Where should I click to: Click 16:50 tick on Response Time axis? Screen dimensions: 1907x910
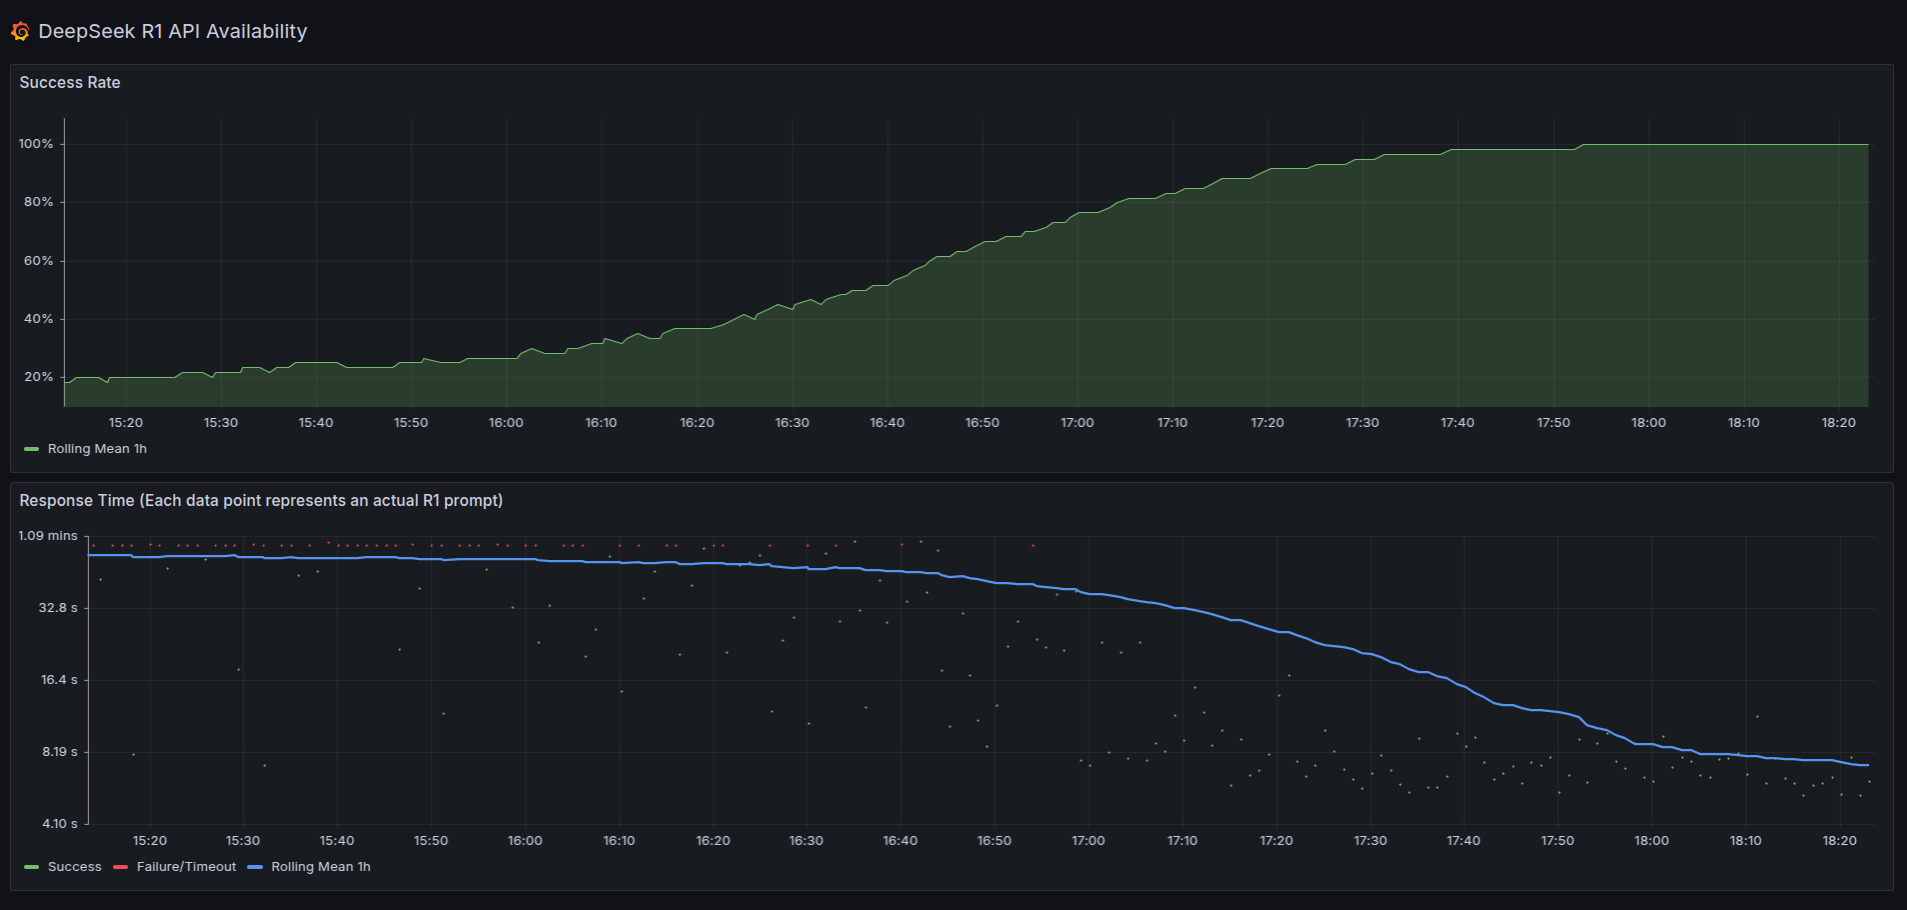994,841
